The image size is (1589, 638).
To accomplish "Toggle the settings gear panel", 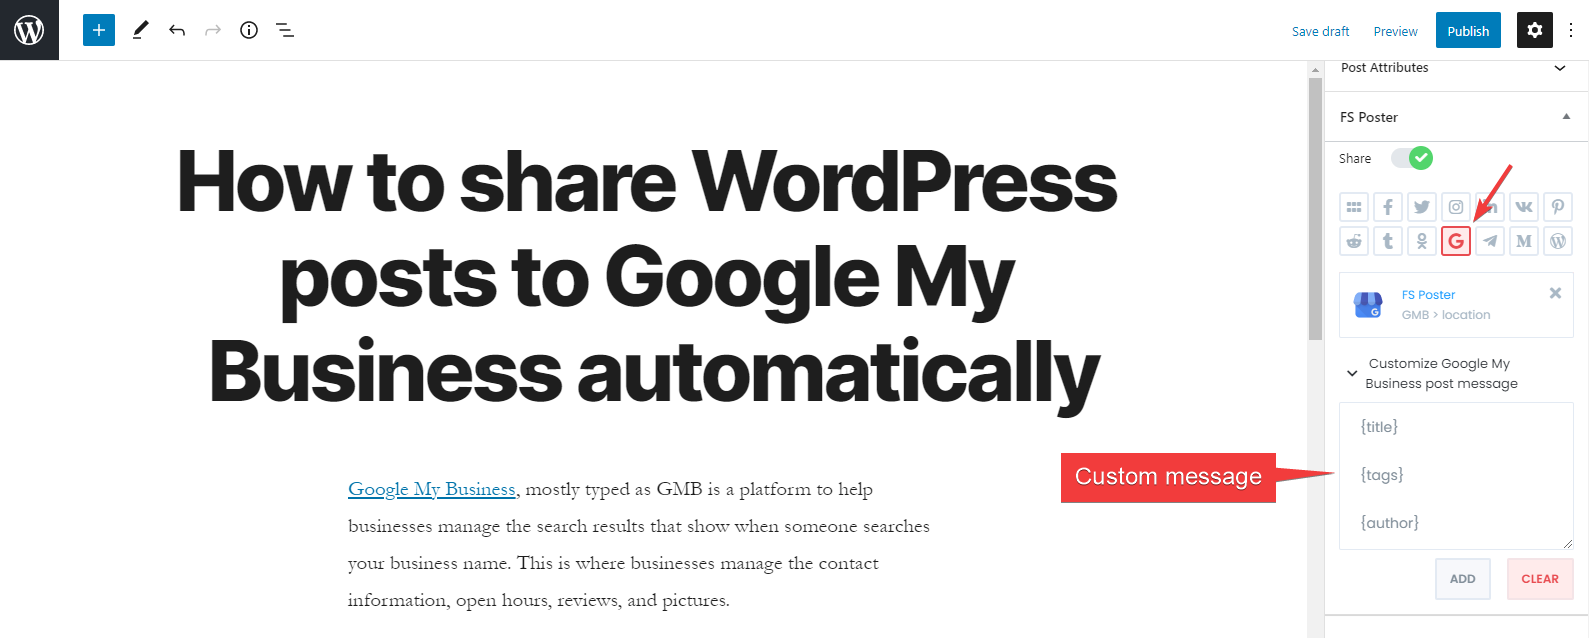I will tap(1535, 30).
